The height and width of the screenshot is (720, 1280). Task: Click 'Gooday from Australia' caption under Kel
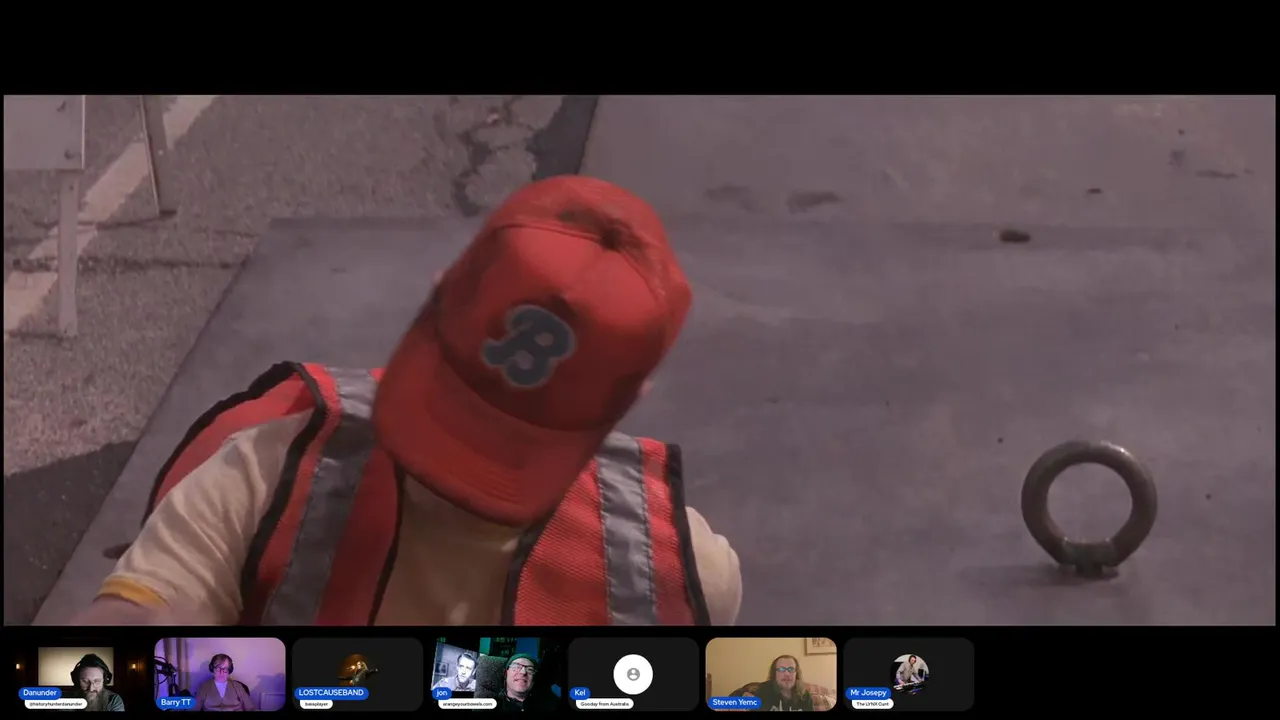coord(604,704)
